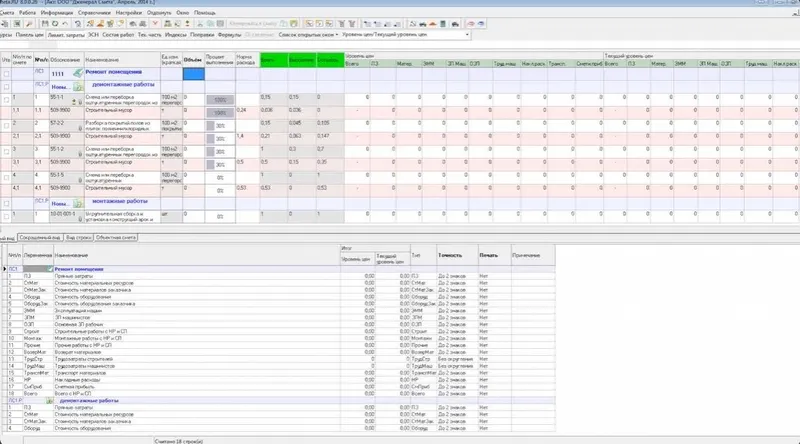This screenshot has height=444, width=800.
Task: Click the floppy disk save icon
Action: pyautogui.click(x=45, y=24)
